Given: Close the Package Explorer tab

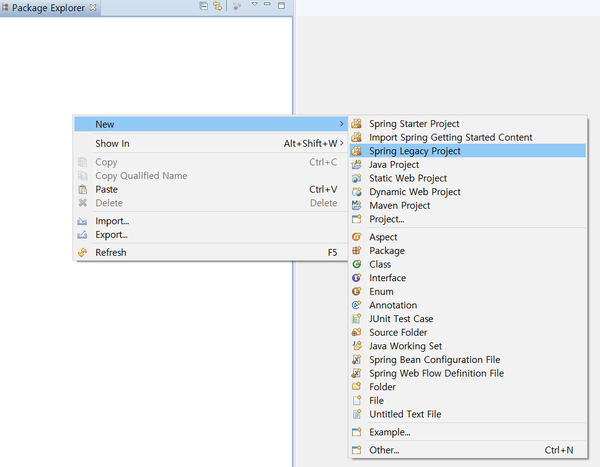Looking at the screenshot, I should coord(93,7).
